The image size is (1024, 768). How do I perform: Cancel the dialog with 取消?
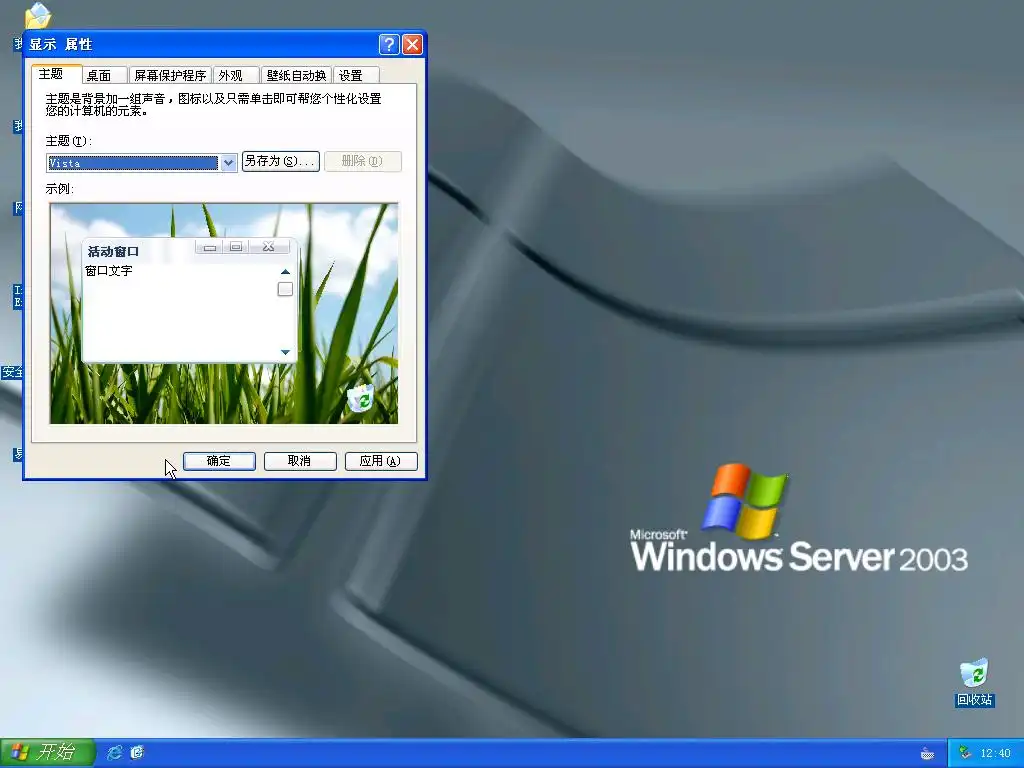tap(300, 461)
